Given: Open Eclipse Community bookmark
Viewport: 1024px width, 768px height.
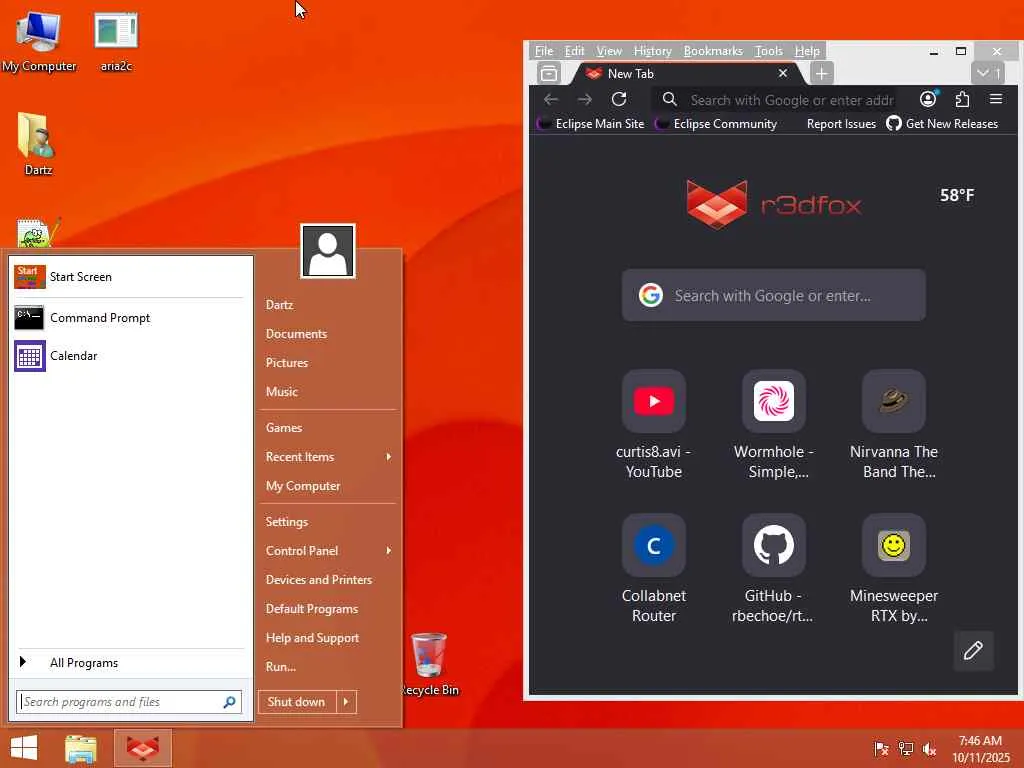Looking at the screenshot, I should [x=716, y=124].
